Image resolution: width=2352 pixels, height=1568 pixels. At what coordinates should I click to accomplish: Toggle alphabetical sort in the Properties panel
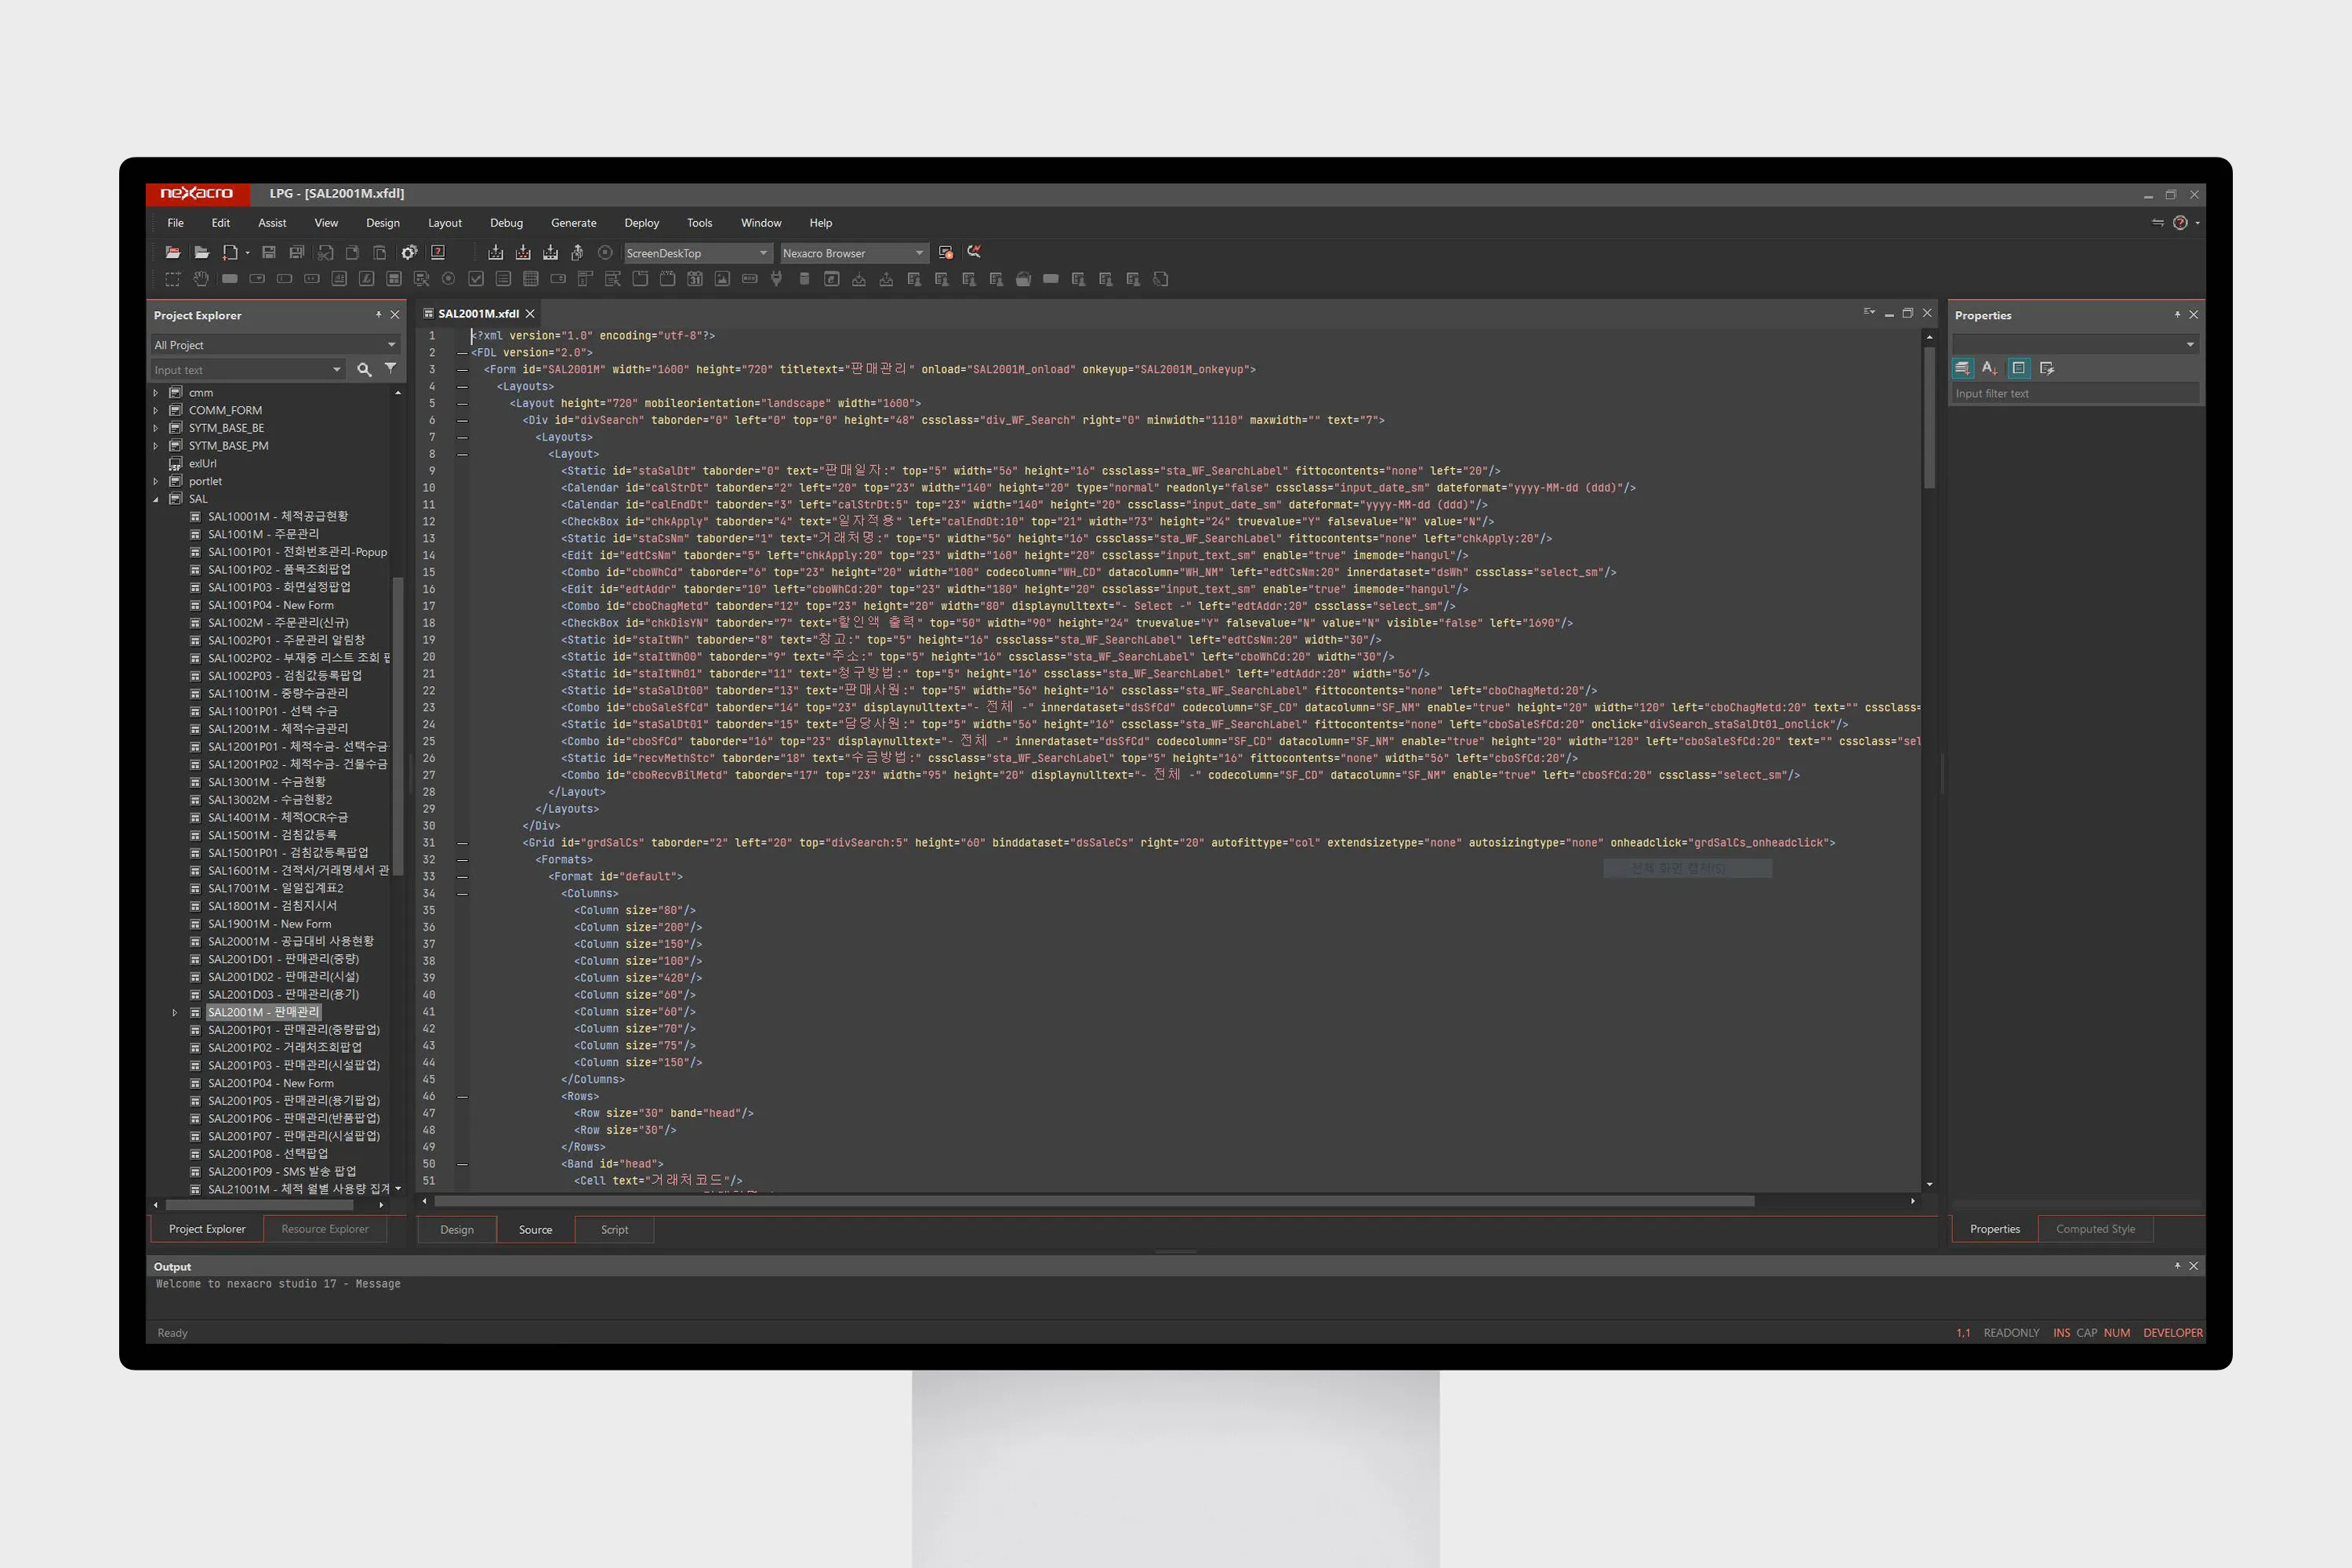[x=1990, y=368]
